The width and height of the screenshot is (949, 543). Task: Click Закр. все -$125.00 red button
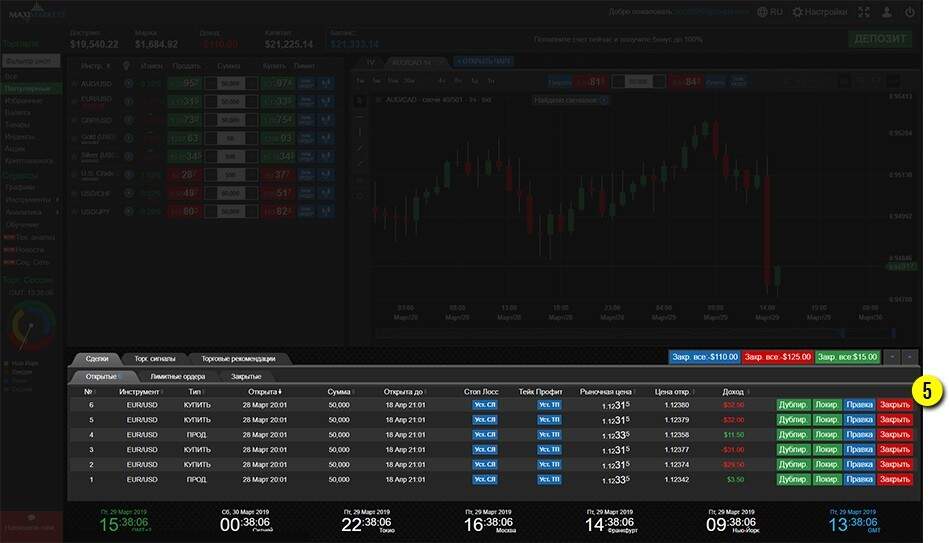(777, 357)
